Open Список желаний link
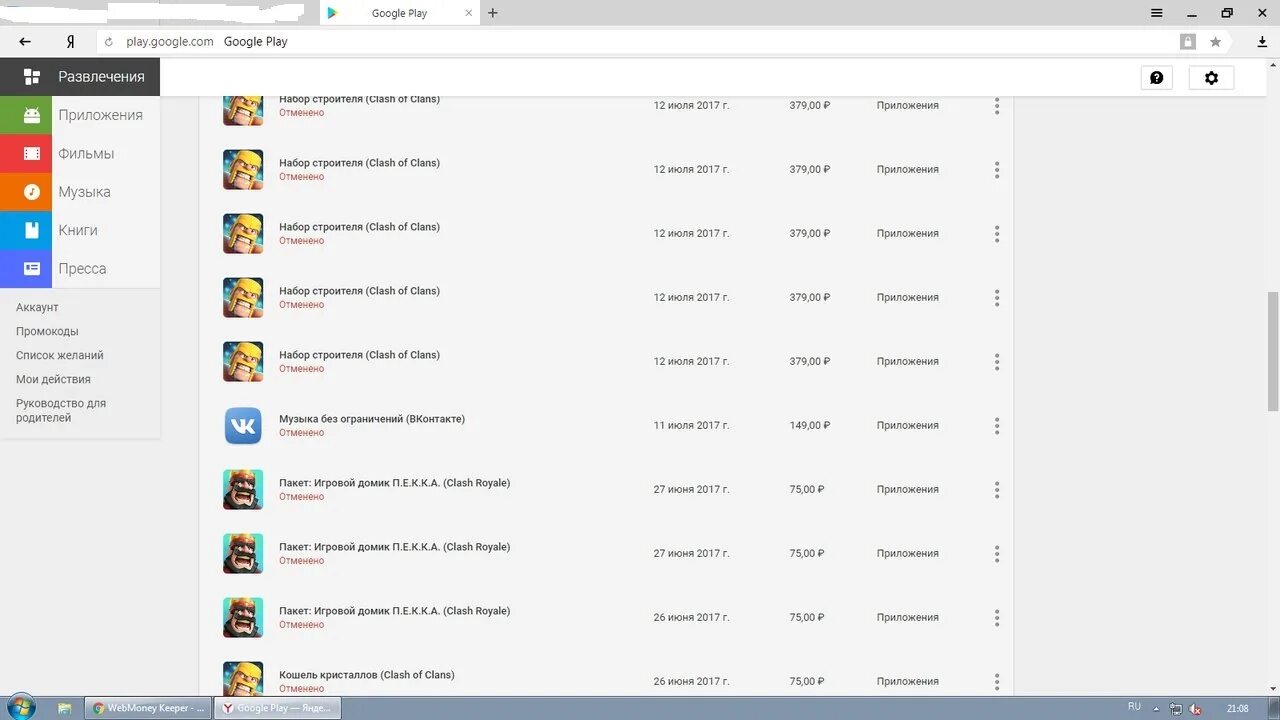This screenshot has width=1280, height=720. coord(60,355)
